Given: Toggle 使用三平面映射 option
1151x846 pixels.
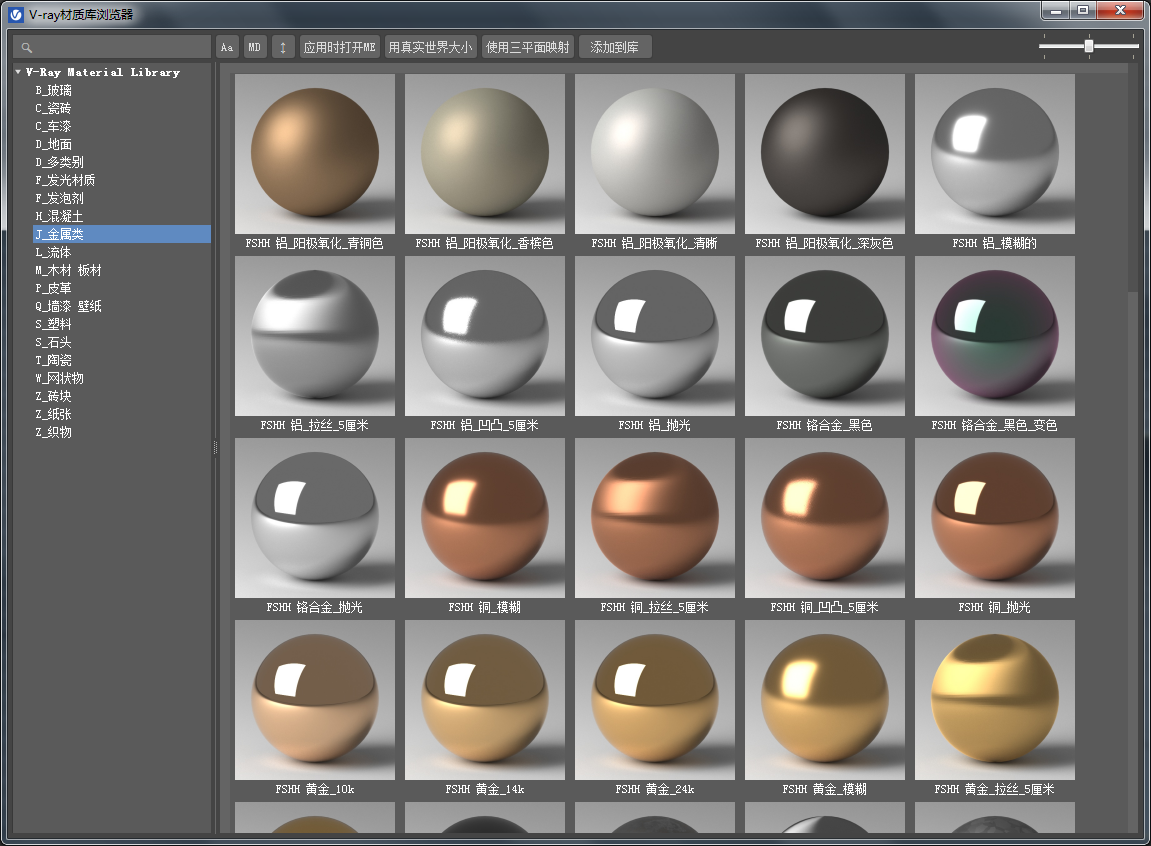Looking at the screenshot, I should [527, 47].
